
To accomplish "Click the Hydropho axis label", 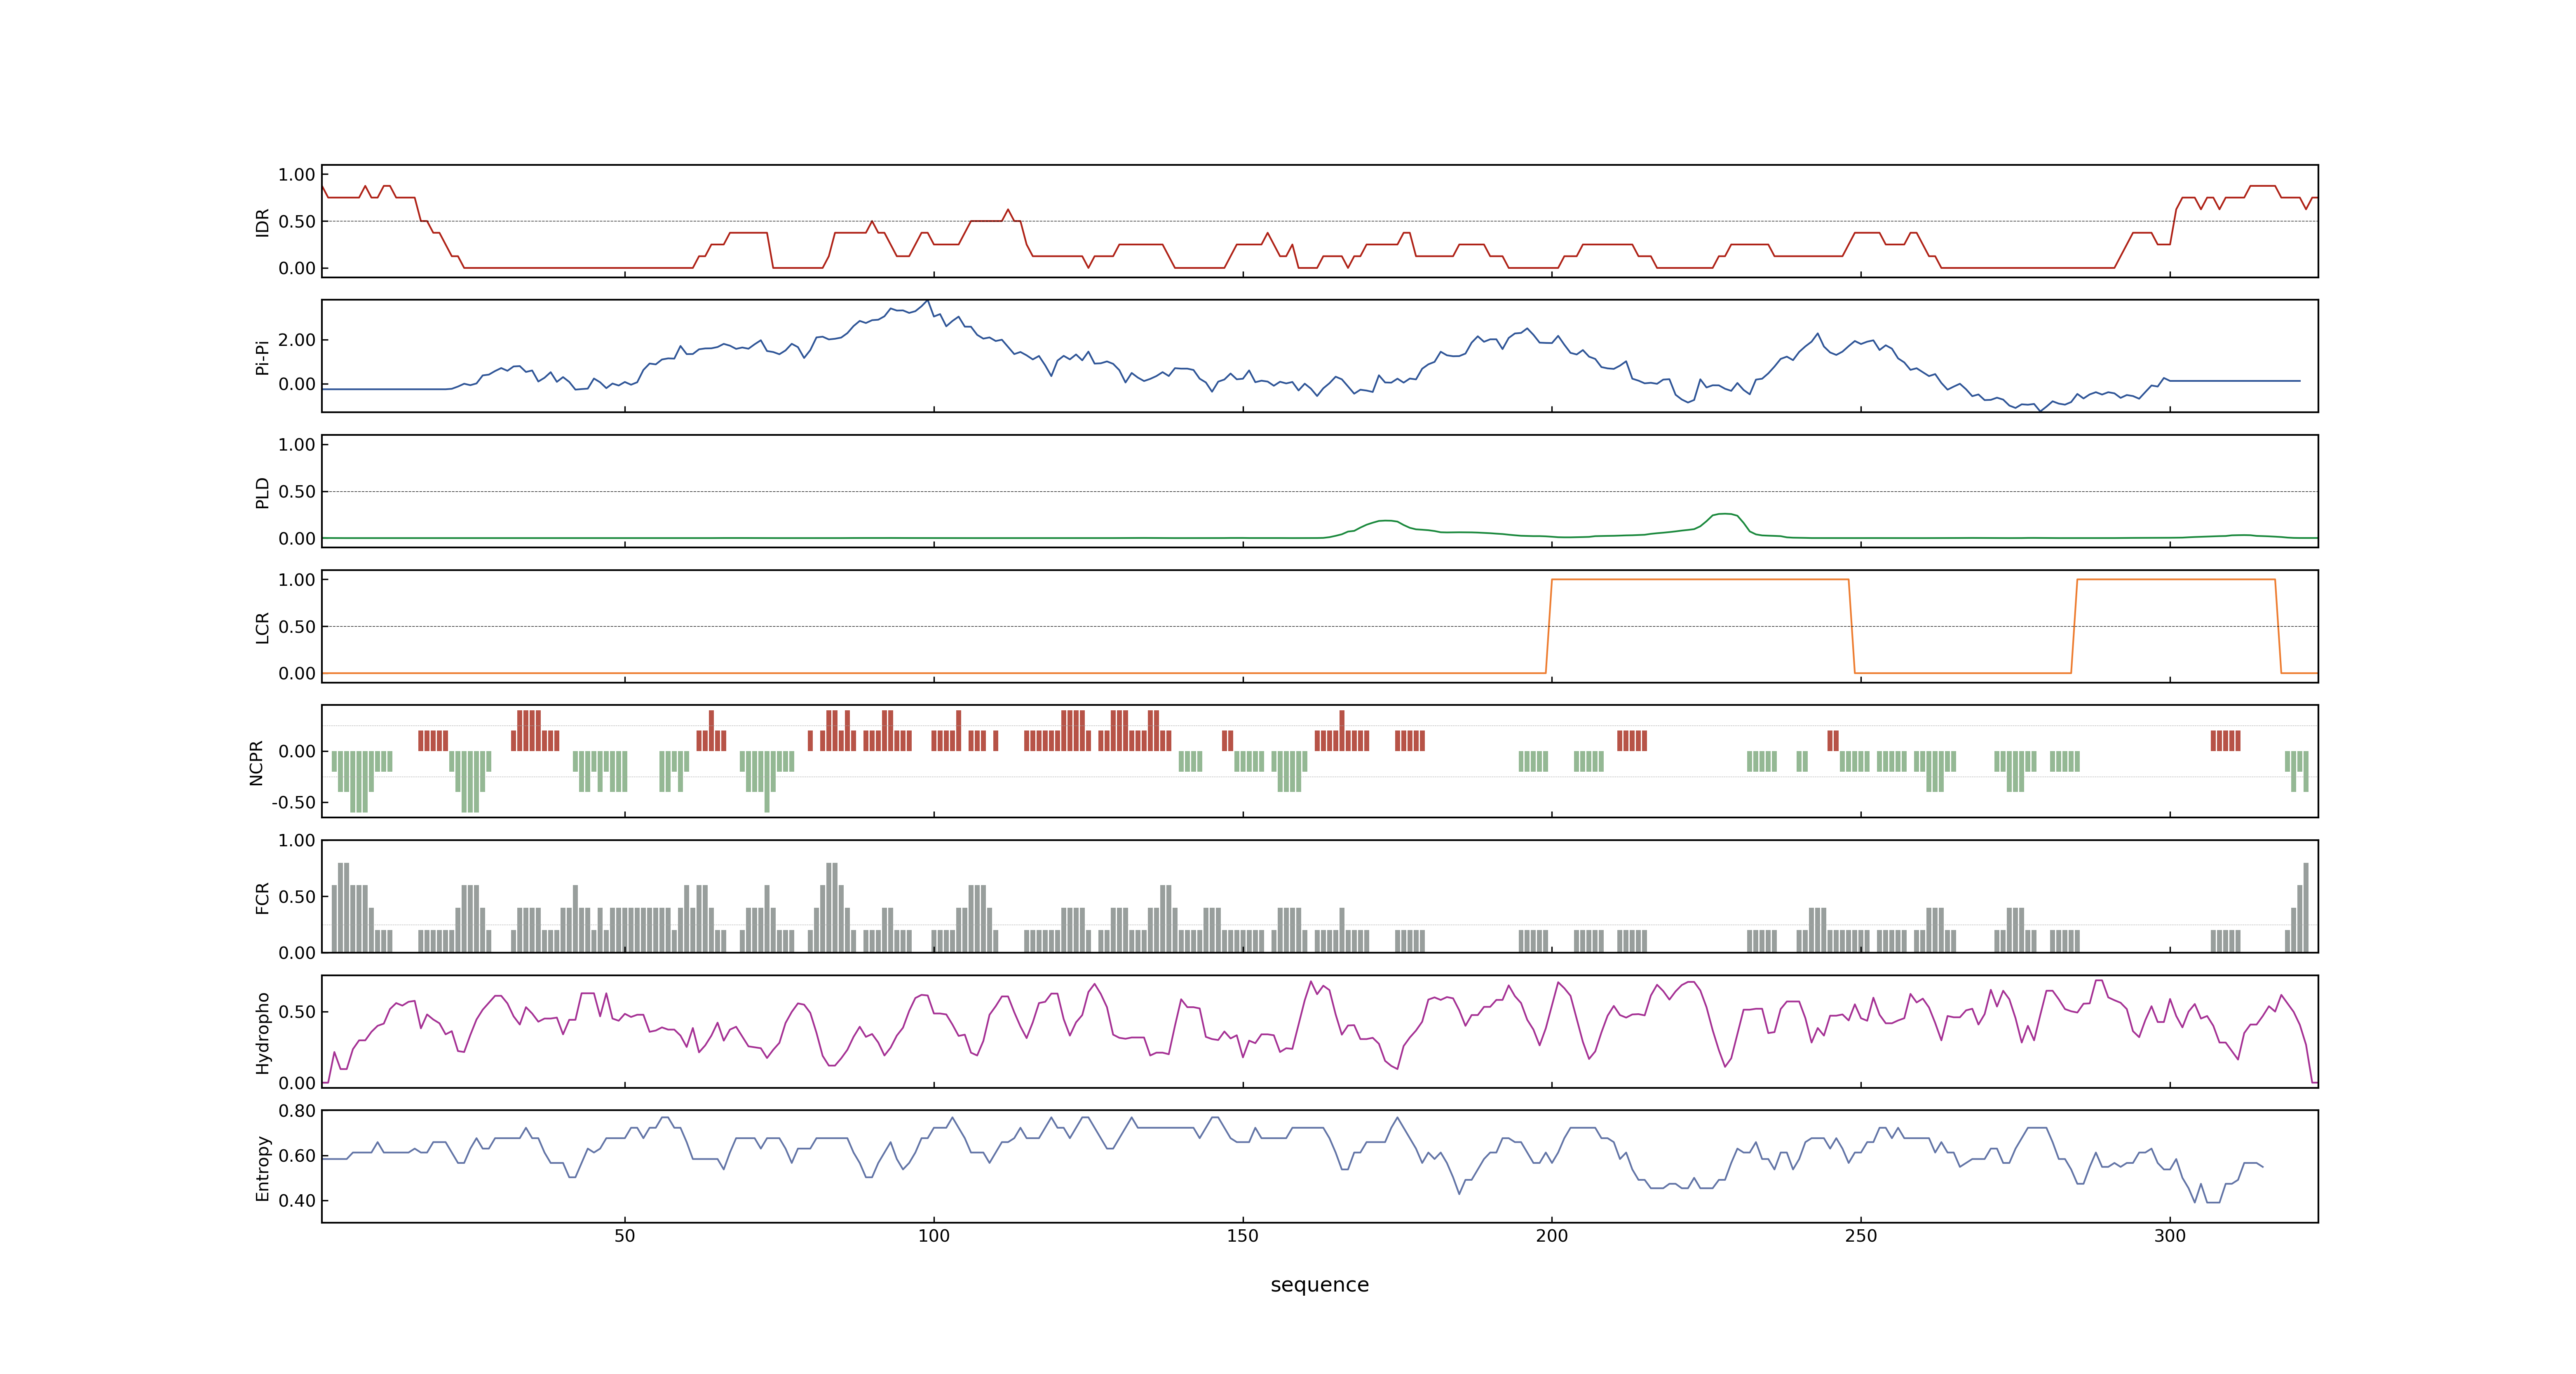I will coord(263,1033).
